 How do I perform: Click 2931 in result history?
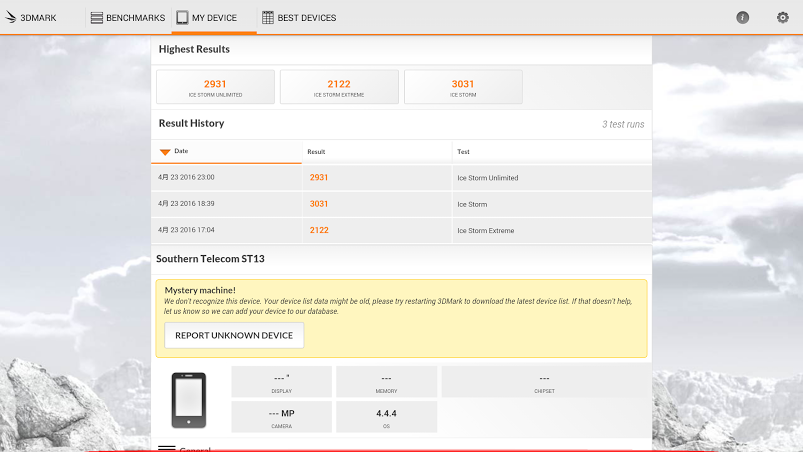point(319,178)
